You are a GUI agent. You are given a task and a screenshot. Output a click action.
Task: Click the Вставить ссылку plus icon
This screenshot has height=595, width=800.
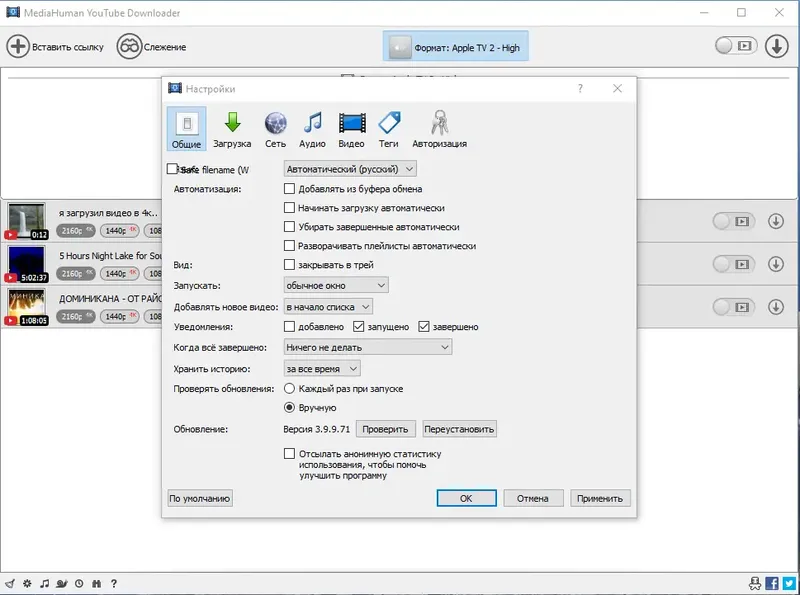coord(18,46)
